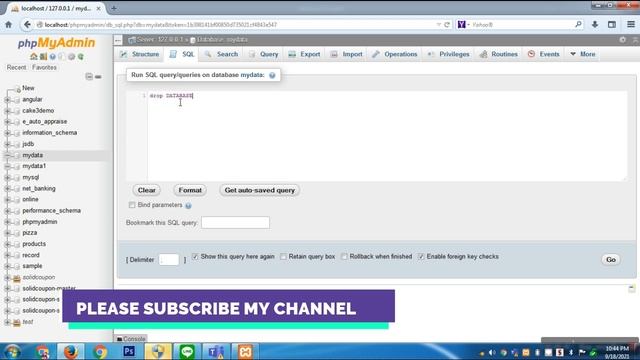Viewport: 640px width, 360px height.
Task: Uncheck Show this query here again
Action: [x=195, y=257]
